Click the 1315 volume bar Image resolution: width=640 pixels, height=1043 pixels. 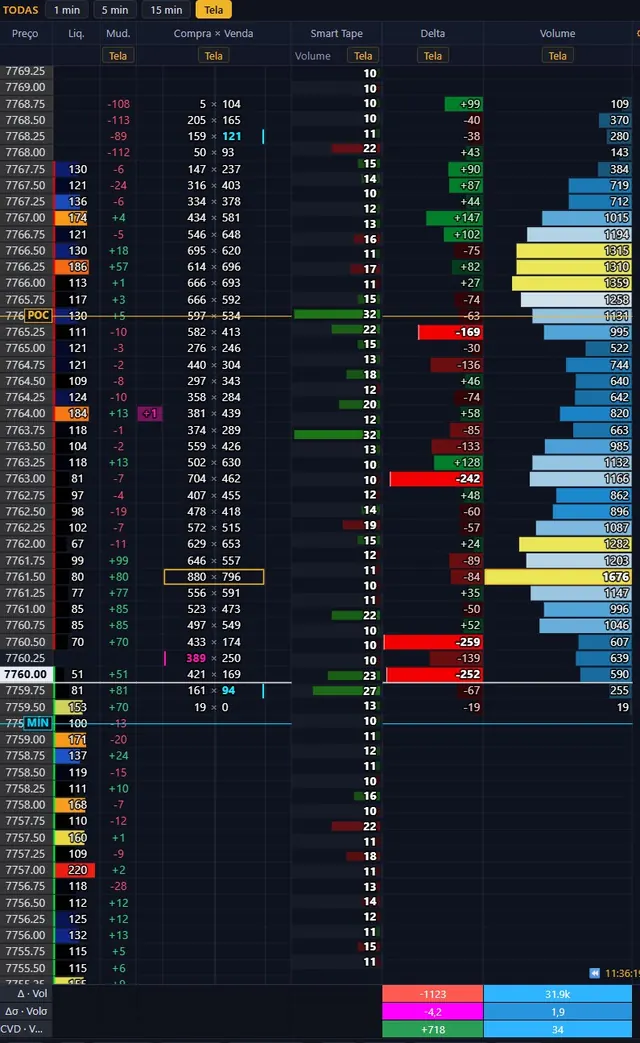tap(573, 251)
